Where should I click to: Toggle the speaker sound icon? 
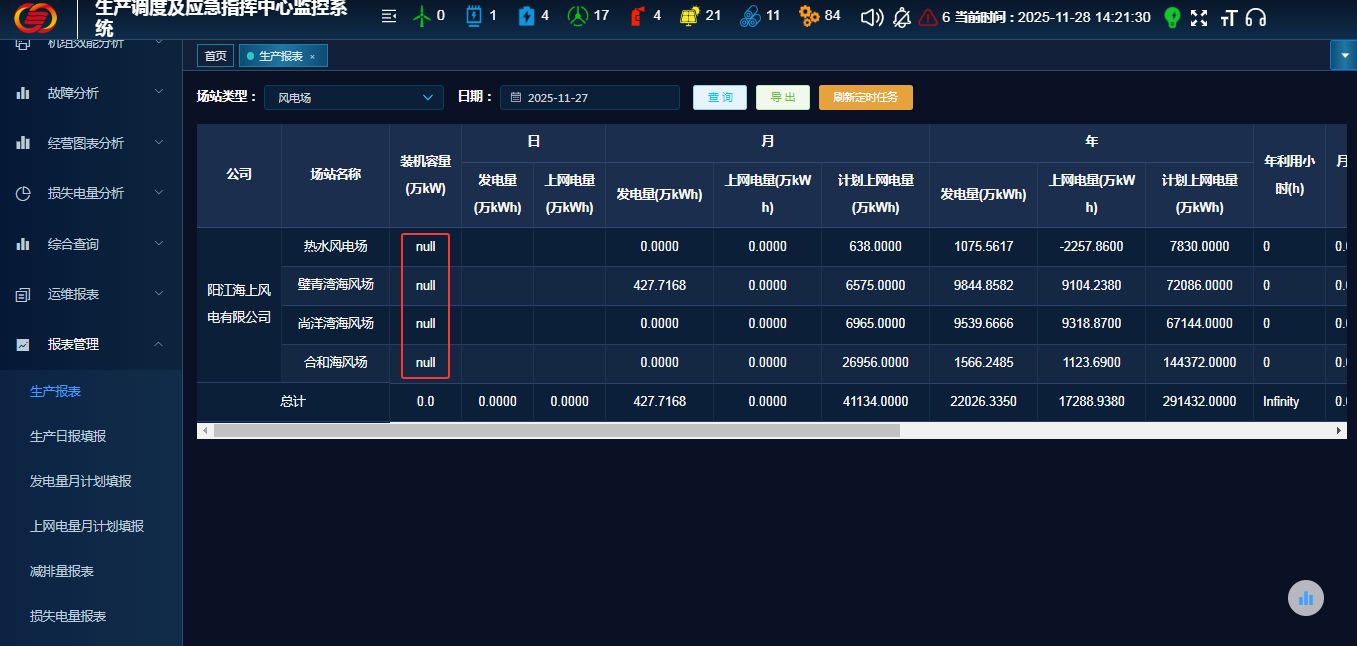[872, 17]
